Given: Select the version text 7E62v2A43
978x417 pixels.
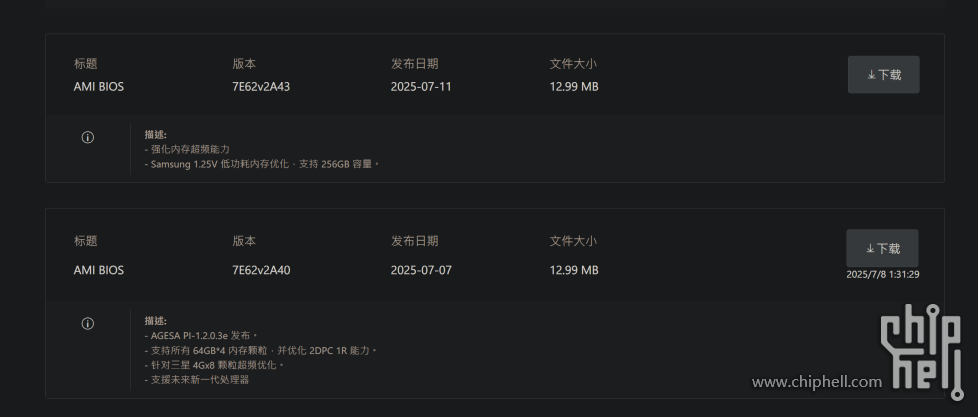Looking at the screenshot, I should coord(261,87).
